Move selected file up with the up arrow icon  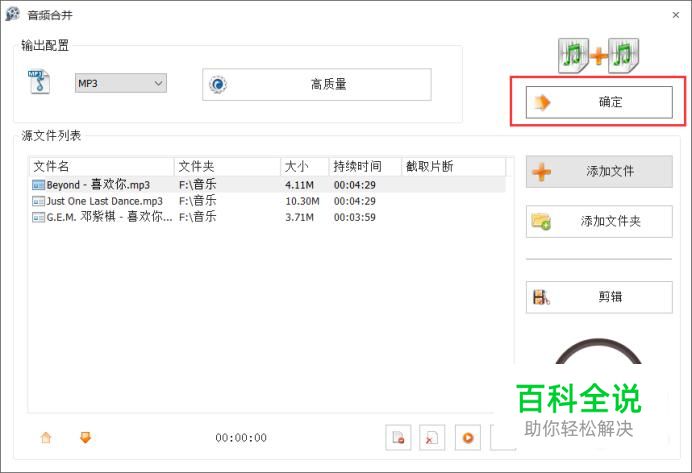46,437
